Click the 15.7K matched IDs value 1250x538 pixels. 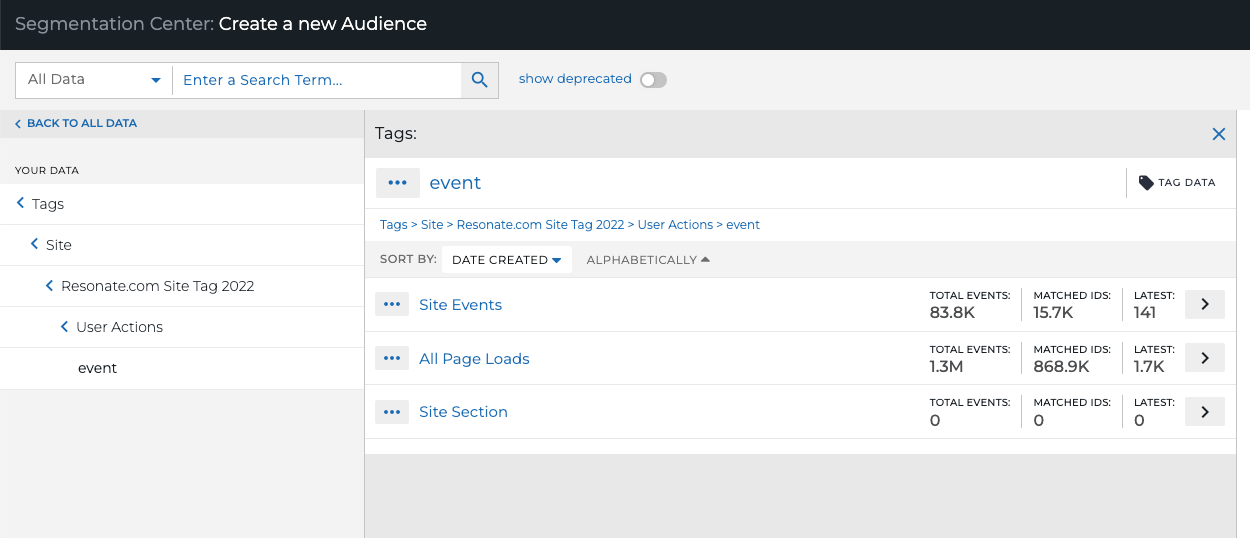point(1053,313)
